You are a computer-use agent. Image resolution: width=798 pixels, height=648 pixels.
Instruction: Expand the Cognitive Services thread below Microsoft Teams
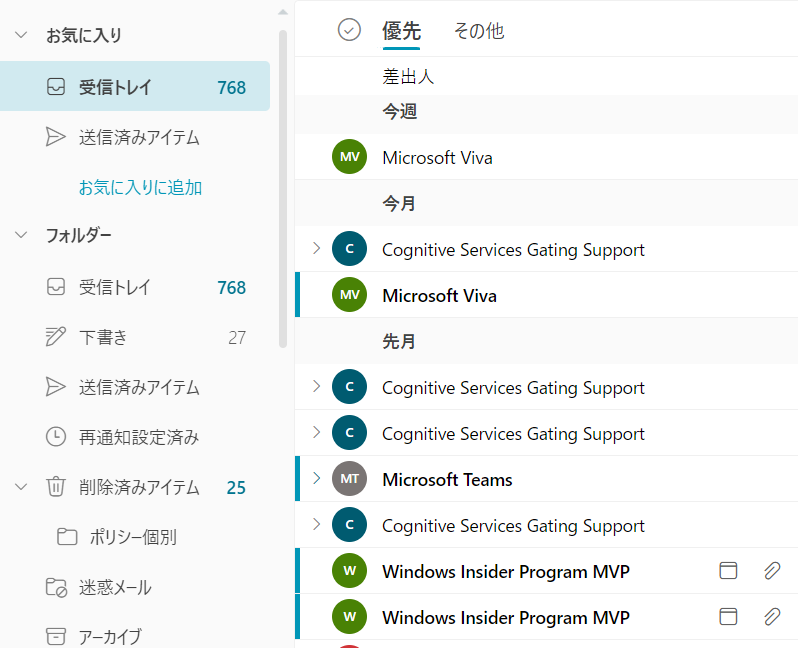tap(317, 524)
